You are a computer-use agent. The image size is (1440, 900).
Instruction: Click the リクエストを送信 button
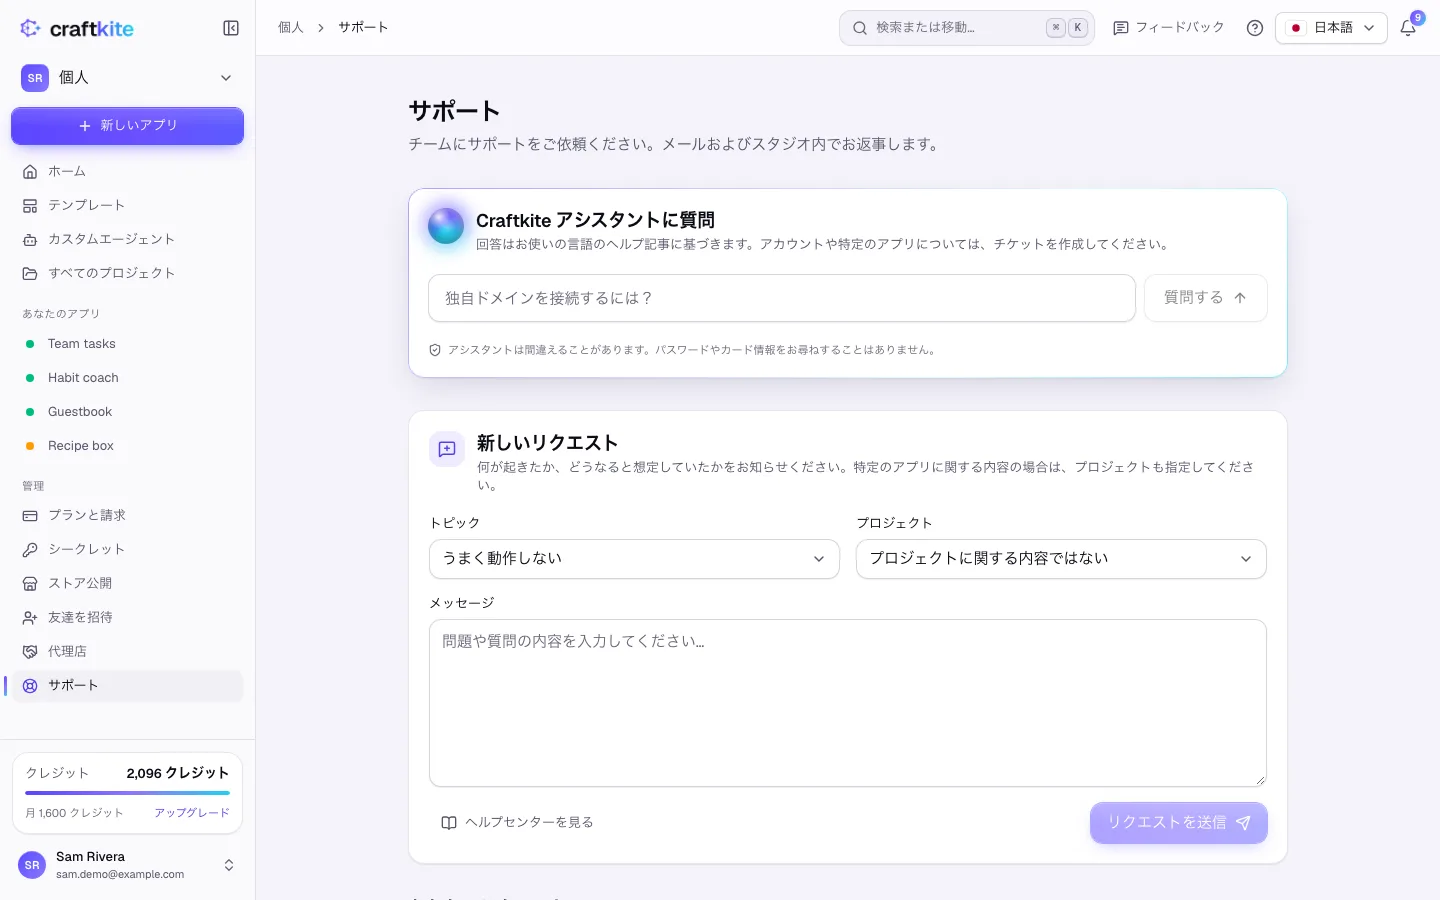[1179, 823]
